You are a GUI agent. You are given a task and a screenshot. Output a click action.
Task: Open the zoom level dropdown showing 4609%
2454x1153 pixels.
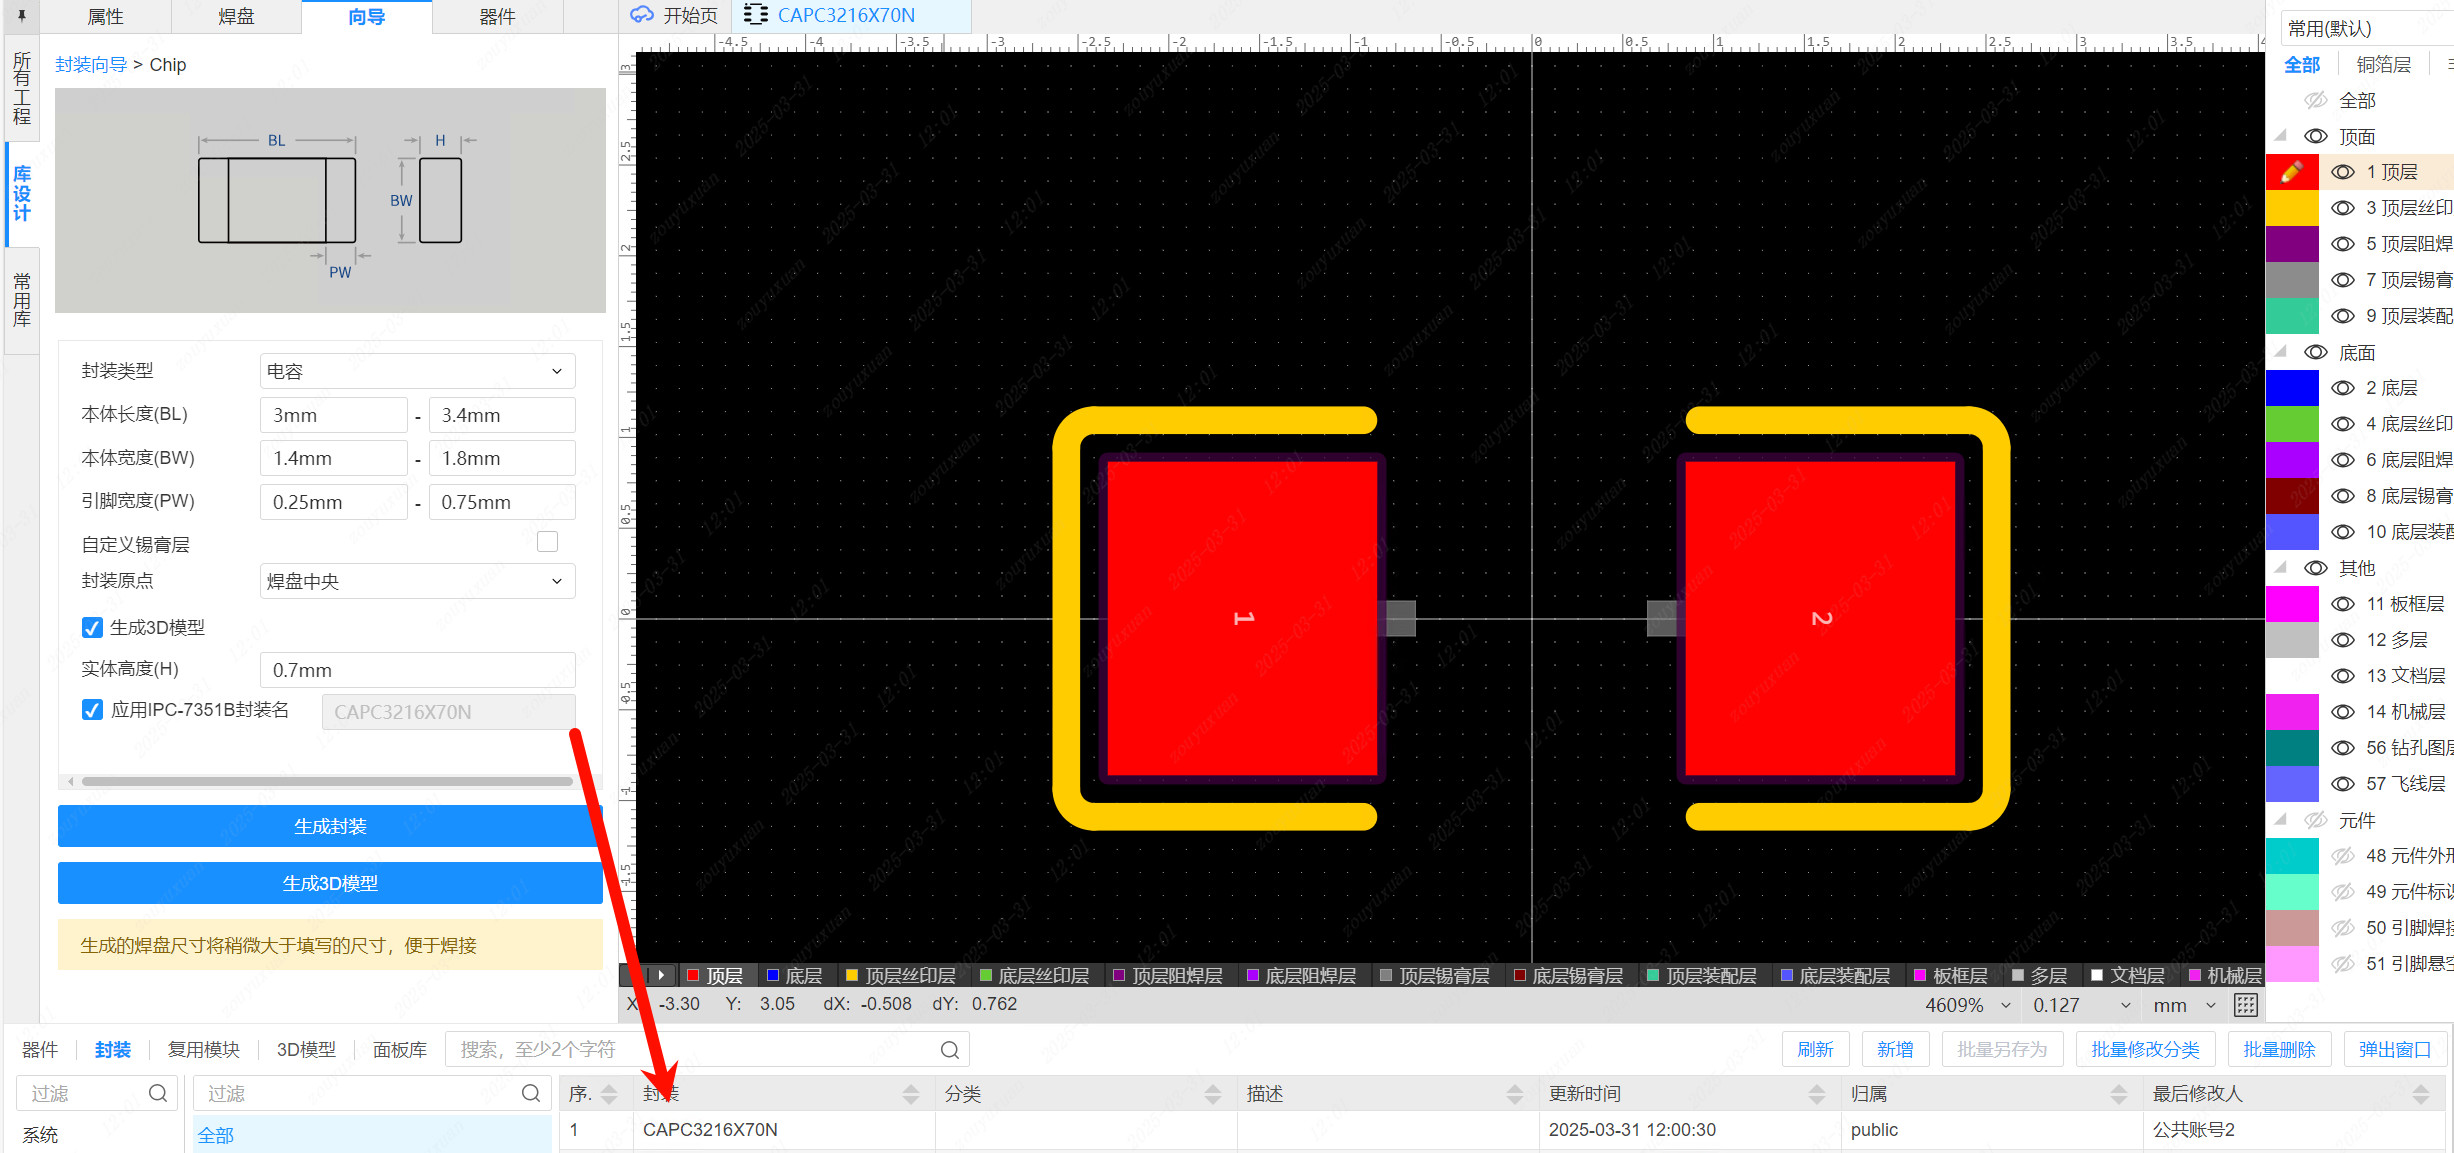coord(2005,1005)
